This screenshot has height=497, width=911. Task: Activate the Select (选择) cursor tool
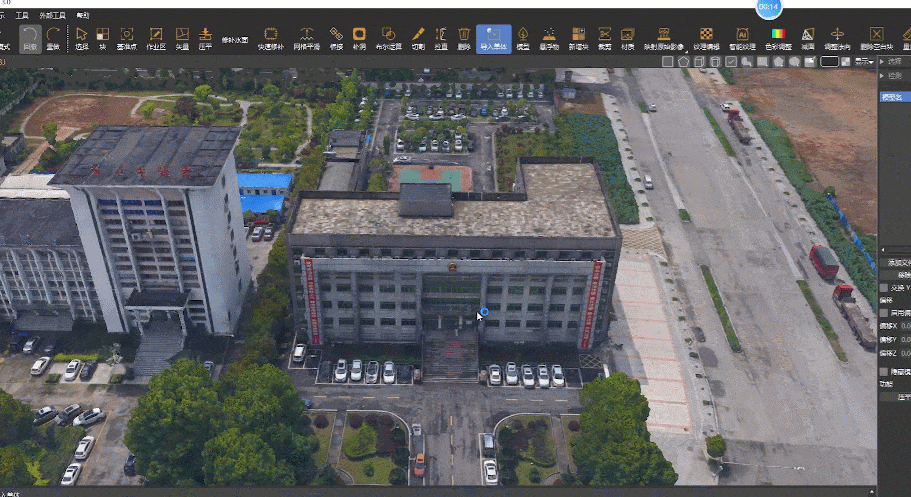pos(81,38)
